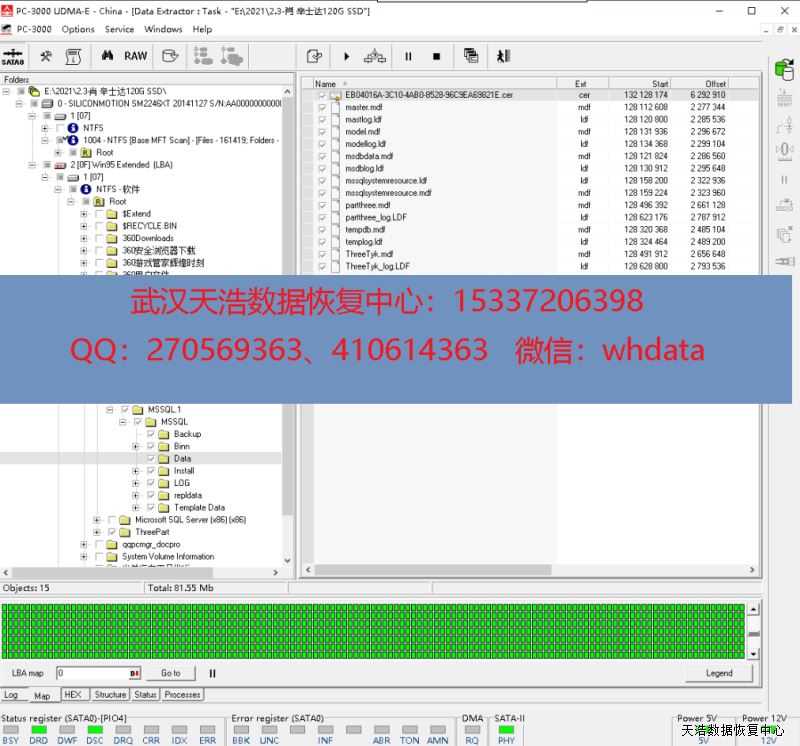Toggle checkbox for the Data folder
The width and height of the screenshot is (800, 746).
point(151,459)
